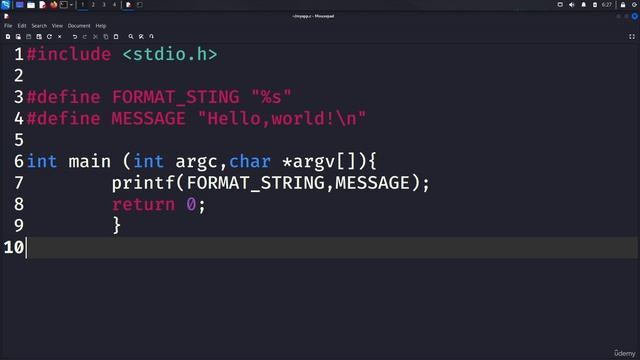Viewport: 640px width, 360px height.
Task: Open the Help menu
Action: 101,26
